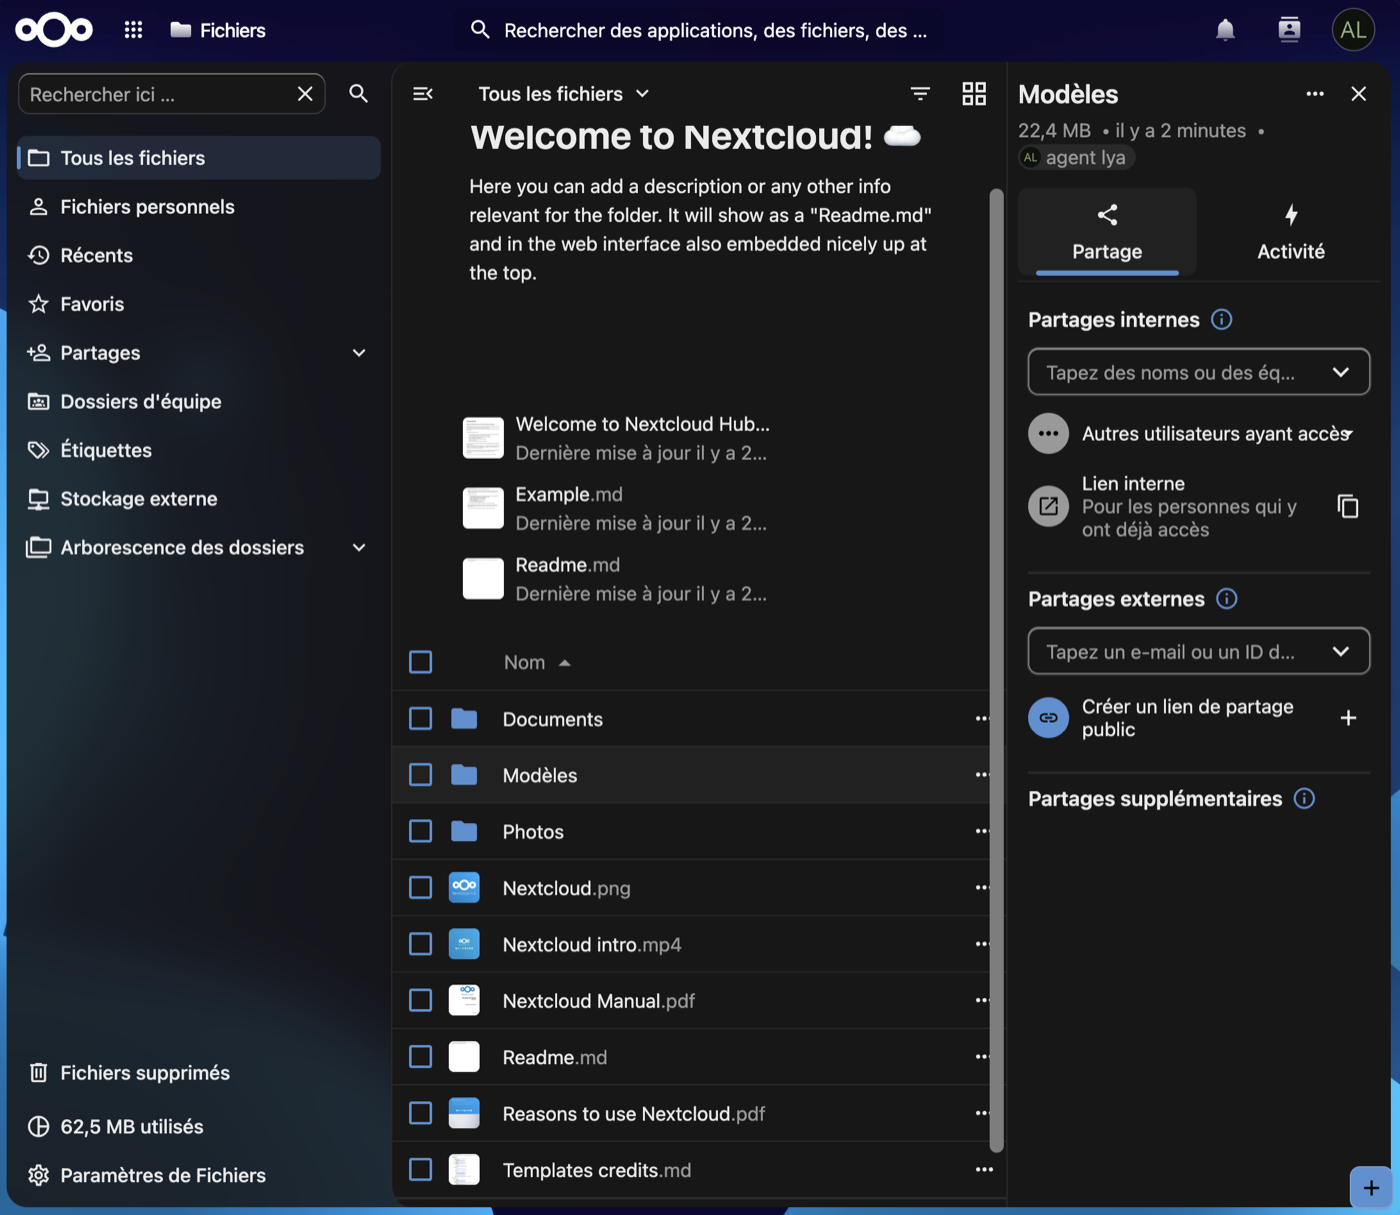Open Fichiers supprimés trash view
The height and width of the screenshot is (1215, 1400).
click(x=199, y=1073)
